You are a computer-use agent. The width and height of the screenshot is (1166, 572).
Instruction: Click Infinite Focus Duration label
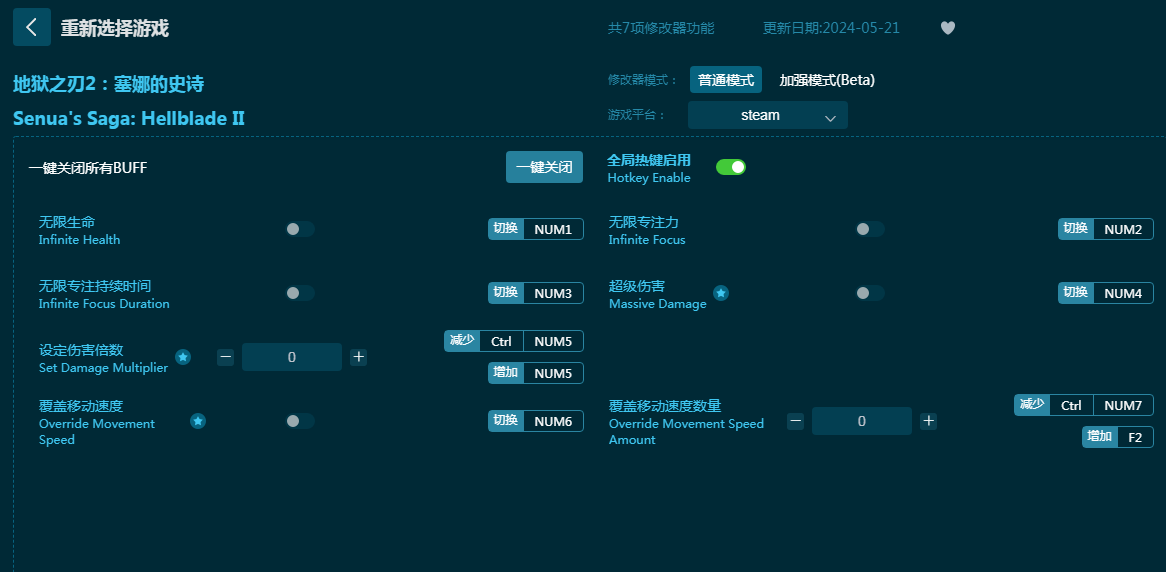tap(104, 303)
